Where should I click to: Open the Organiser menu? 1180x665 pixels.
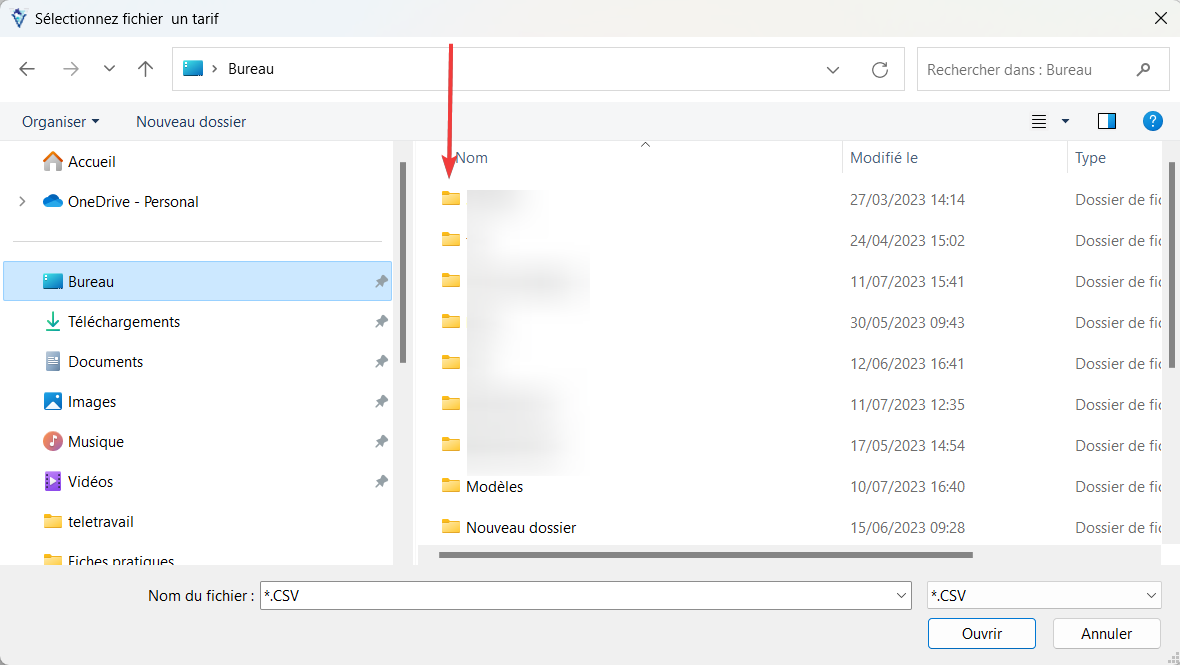(60, 121)
